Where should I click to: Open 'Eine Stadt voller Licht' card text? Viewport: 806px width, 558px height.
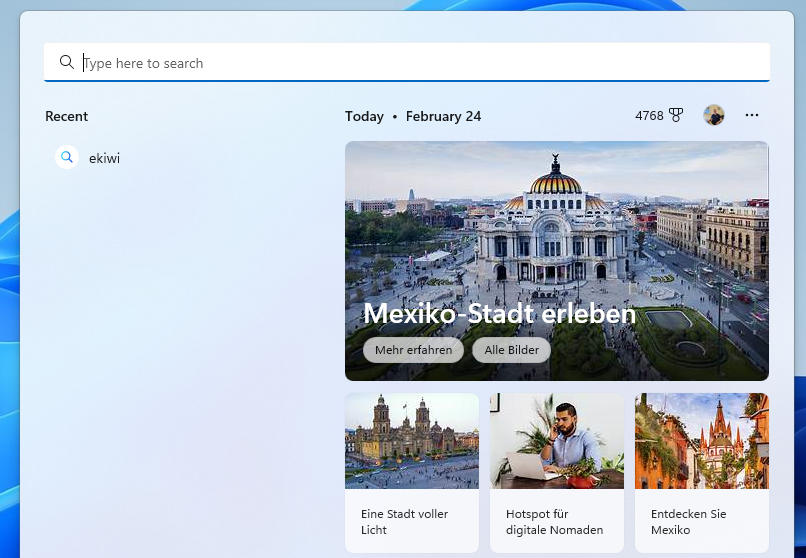coord(404,522)
